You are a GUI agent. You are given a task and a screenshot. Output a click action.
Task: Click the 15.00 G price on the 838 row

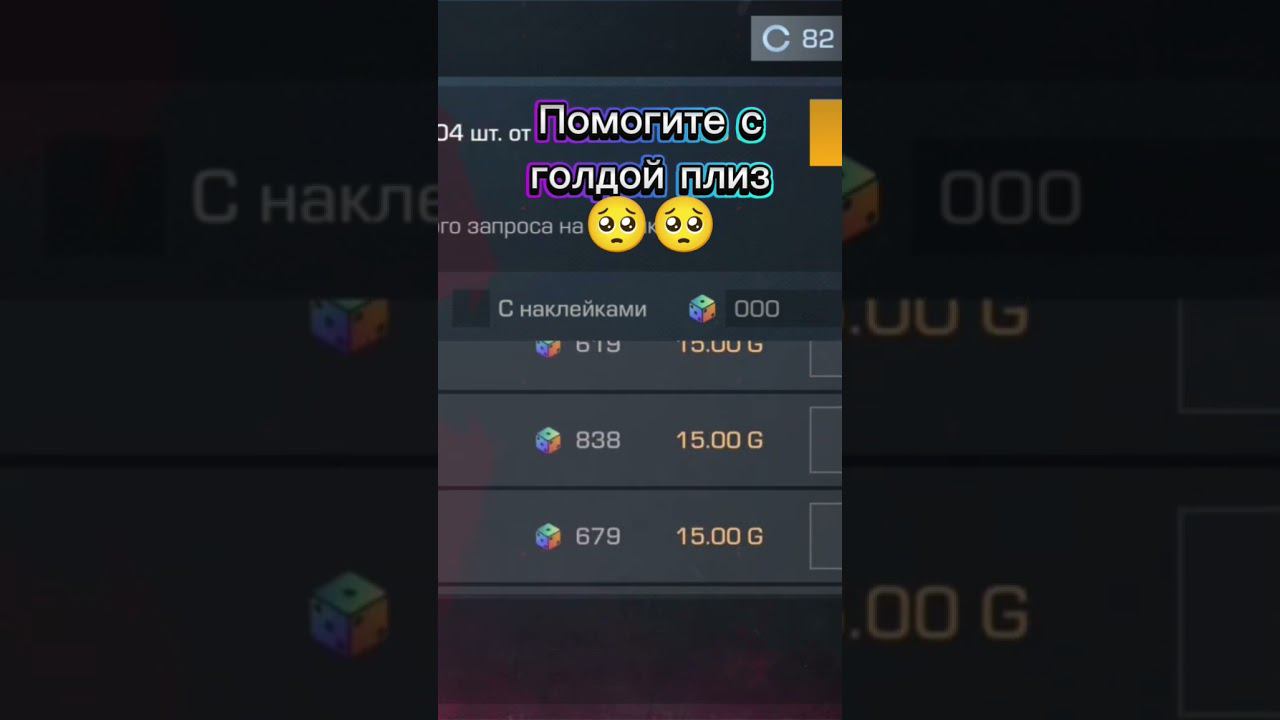click(x=719, y=440)
